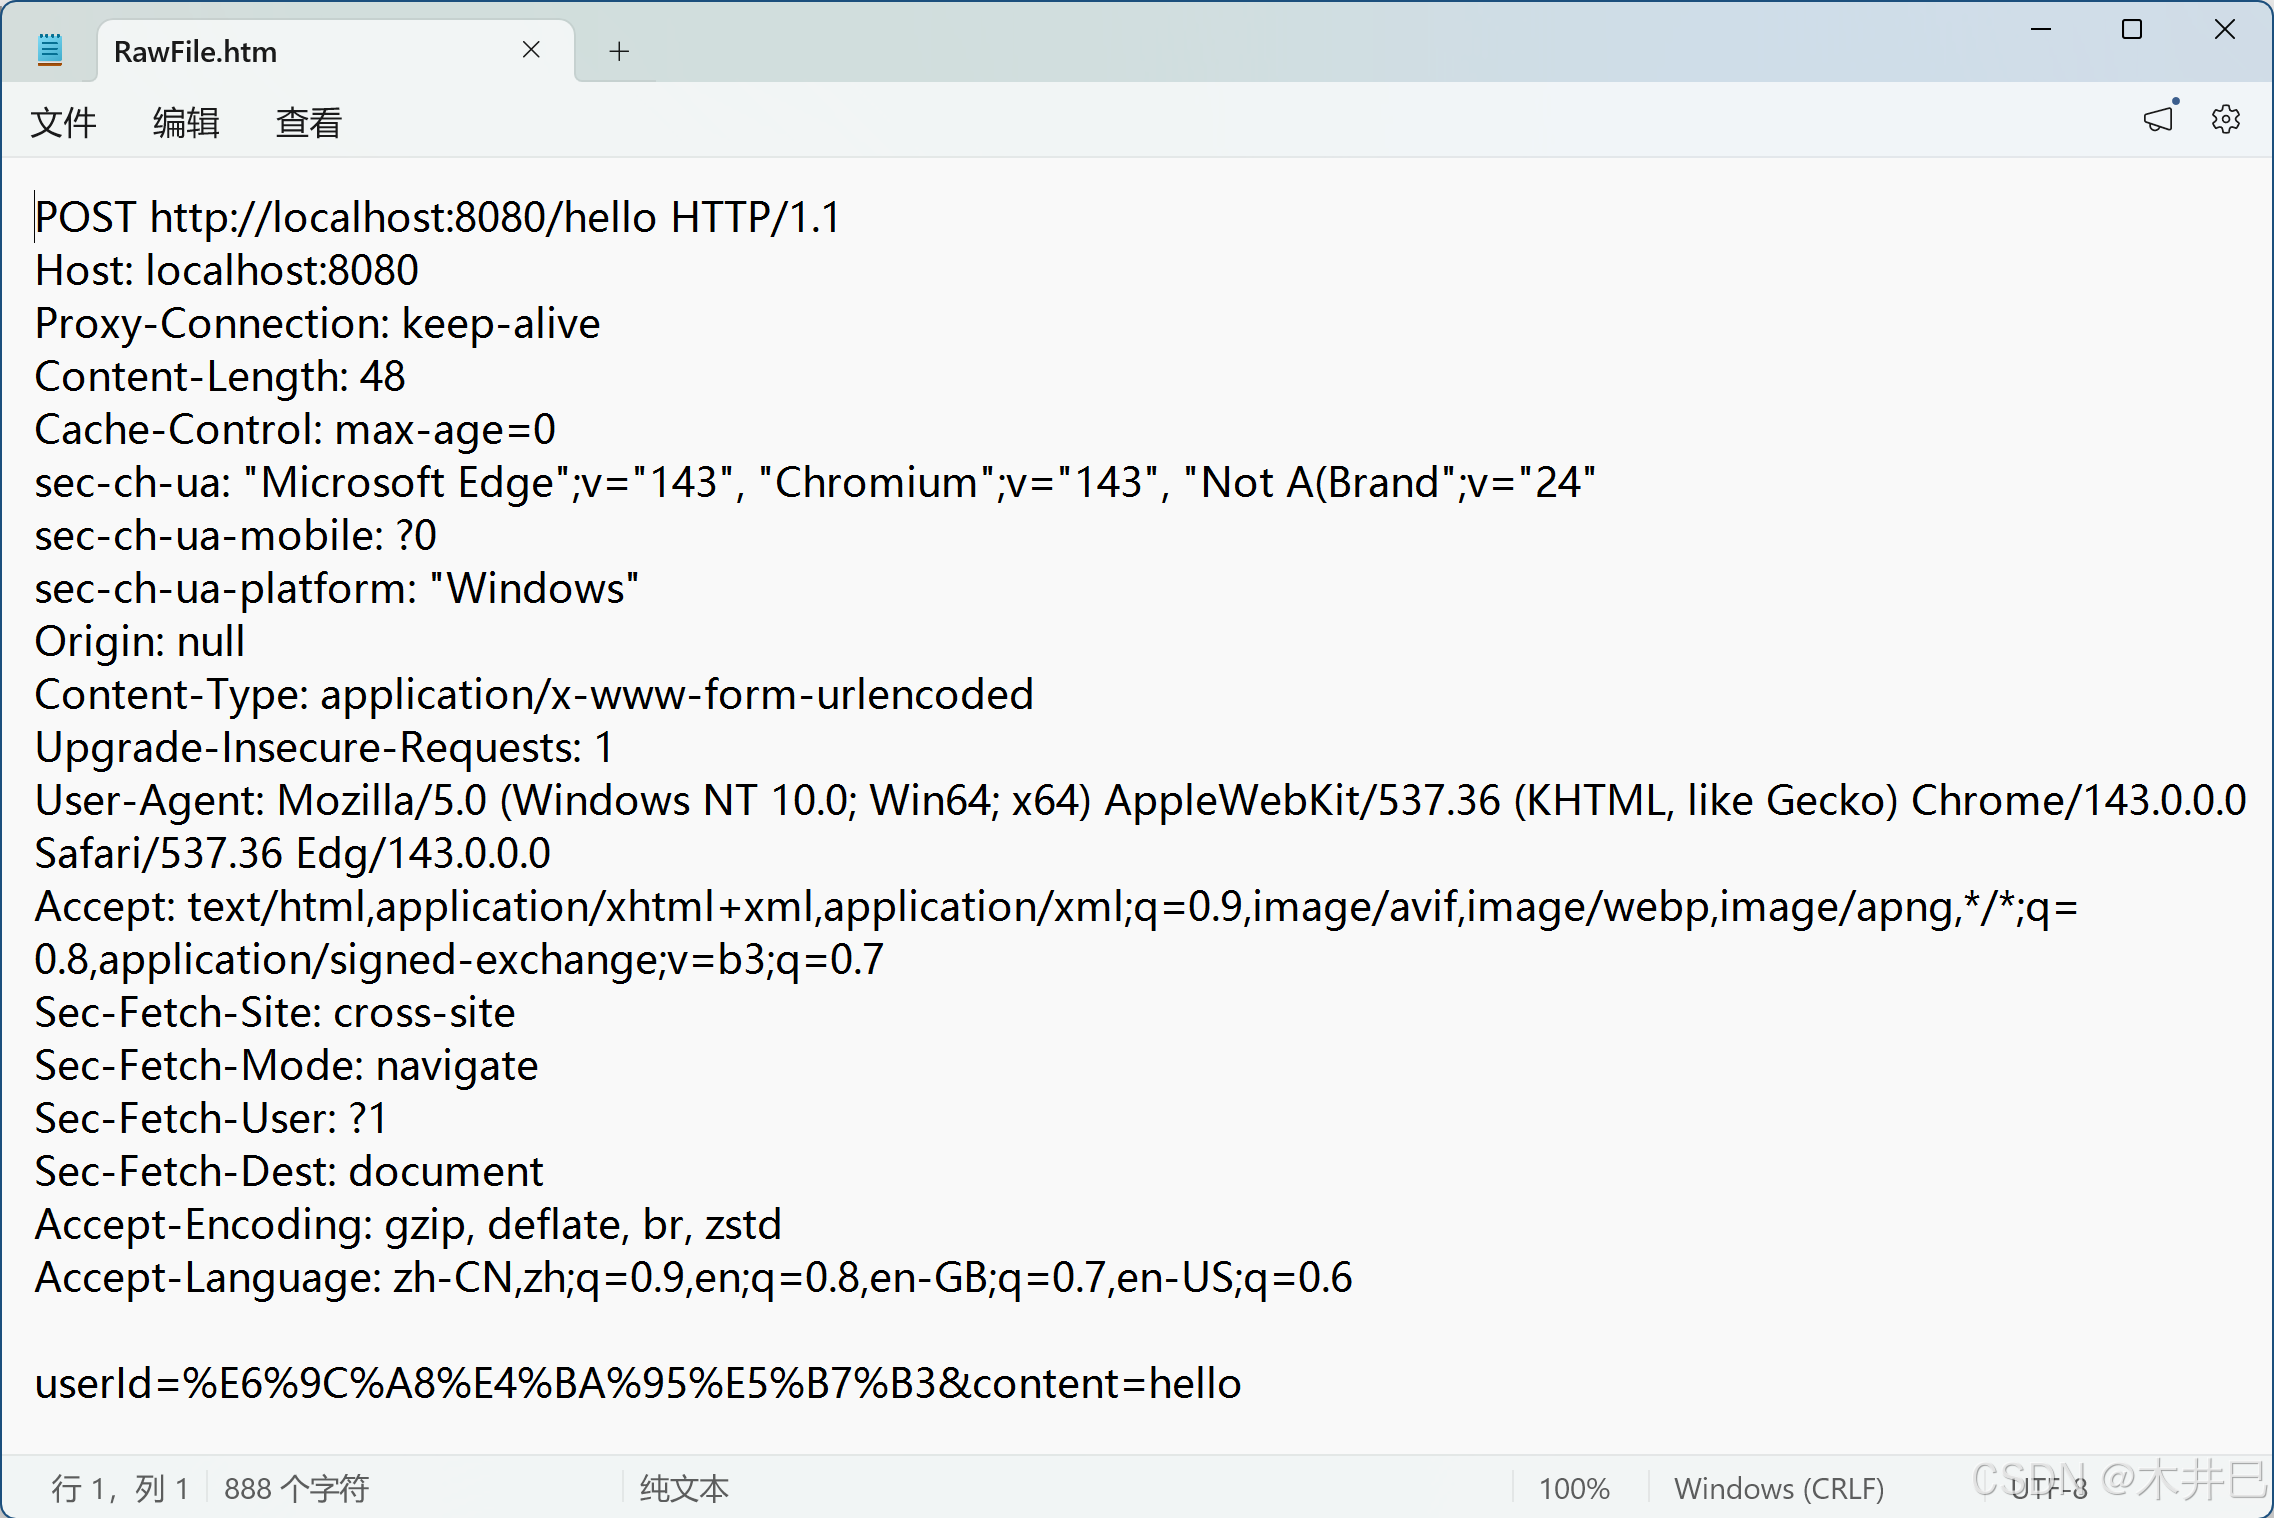Place cursor in the Content-Length: 48 line

pyautogui.click(x=220, y=378)
